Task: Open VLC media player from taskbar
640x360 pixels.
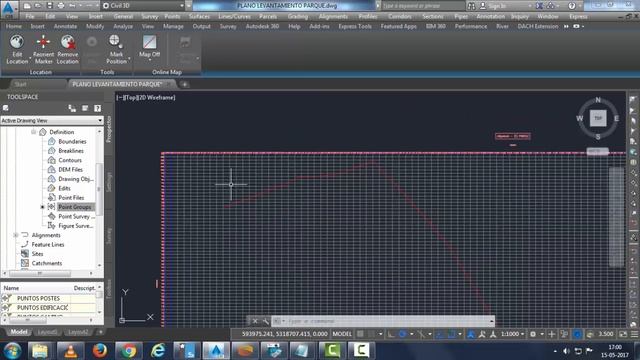Action: coord(70,351)
